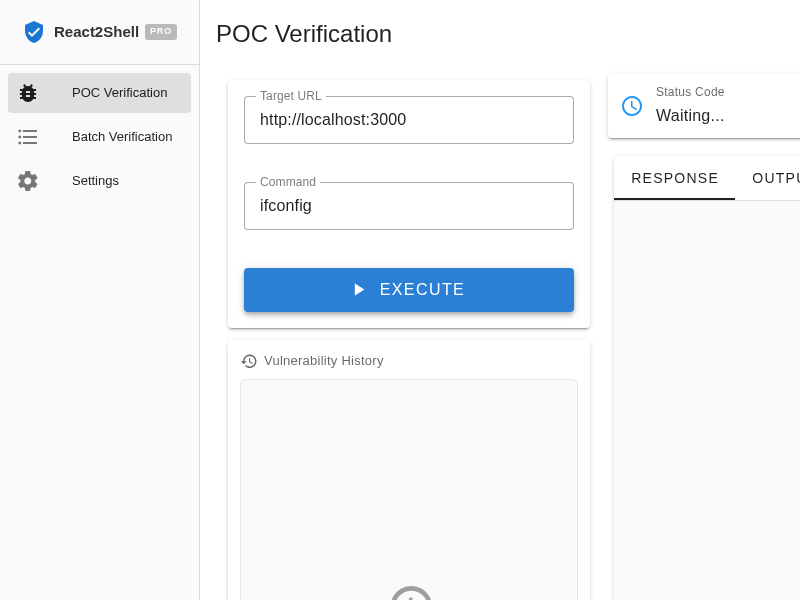The image size is (800, 600).
Task: Click the Status Code clock icon
Action: tap(632, 106)
